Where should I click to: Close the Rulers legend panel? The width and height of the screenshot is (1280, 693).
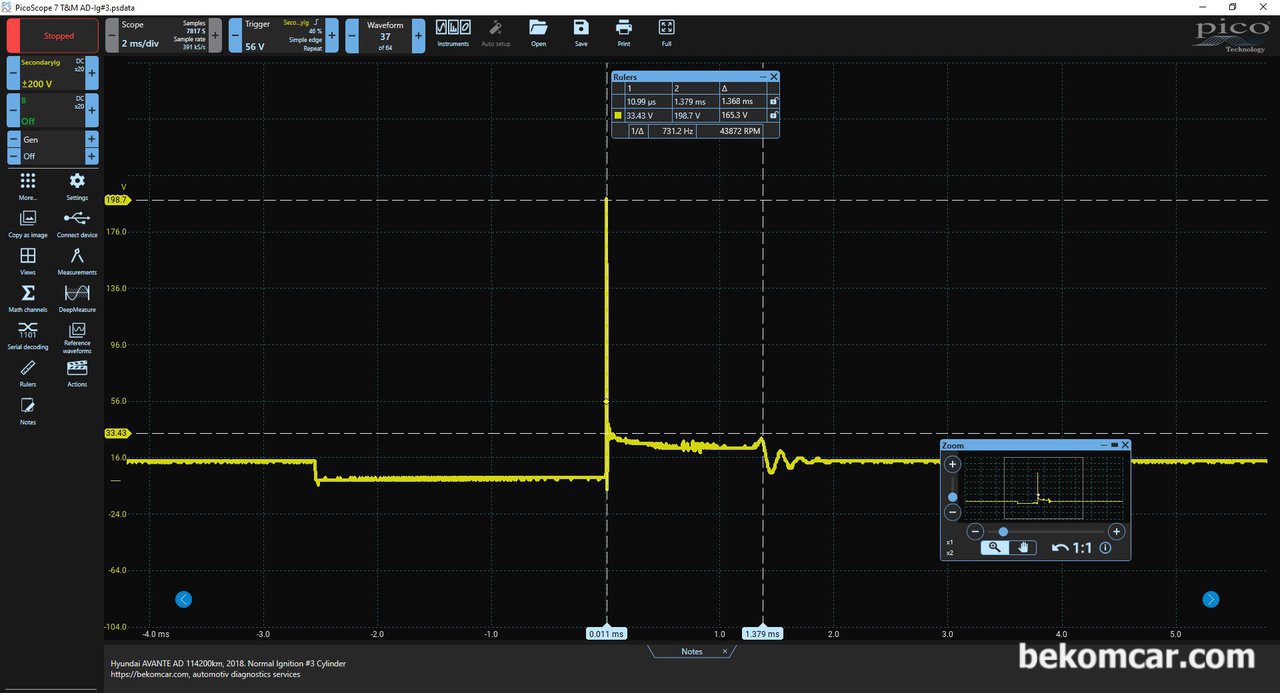click(774, 77)
